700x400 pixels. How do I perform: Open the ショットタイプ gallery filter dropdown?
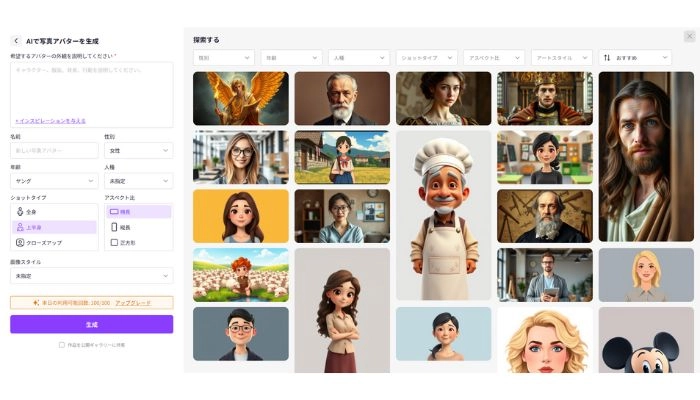[x=426, y=58]
